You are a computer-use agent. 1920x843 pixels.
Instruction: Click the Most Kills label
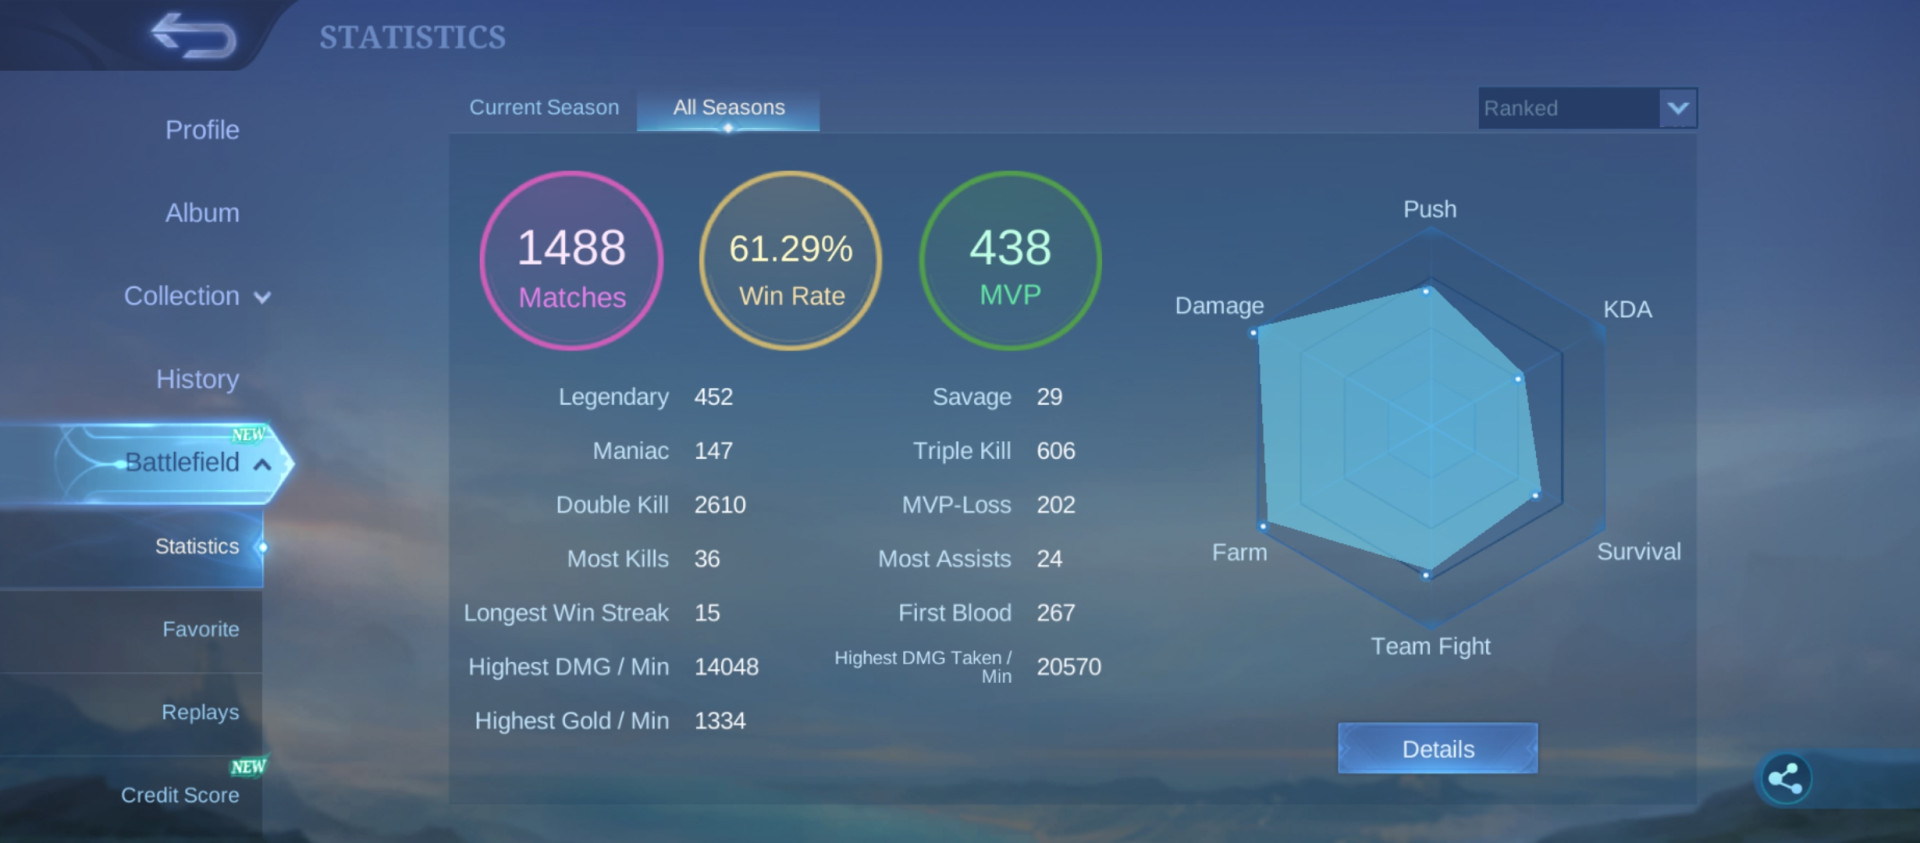click(x=618, y=559)
